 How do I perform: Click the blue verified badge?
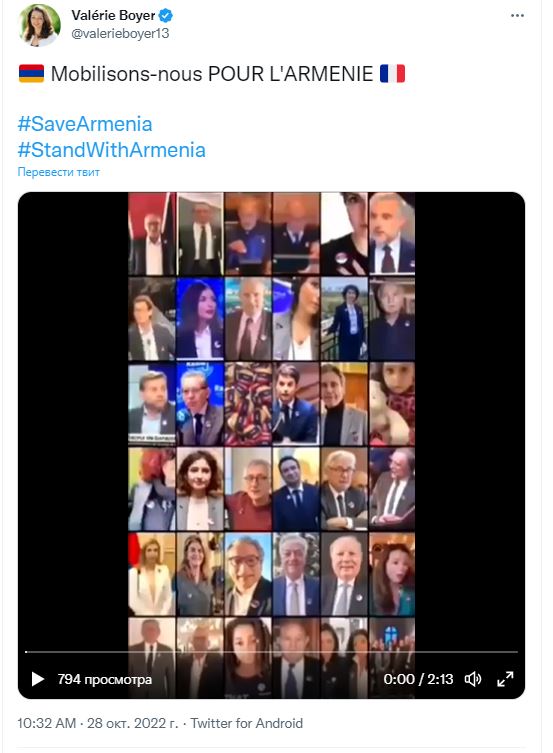click(x=166, y=15)
